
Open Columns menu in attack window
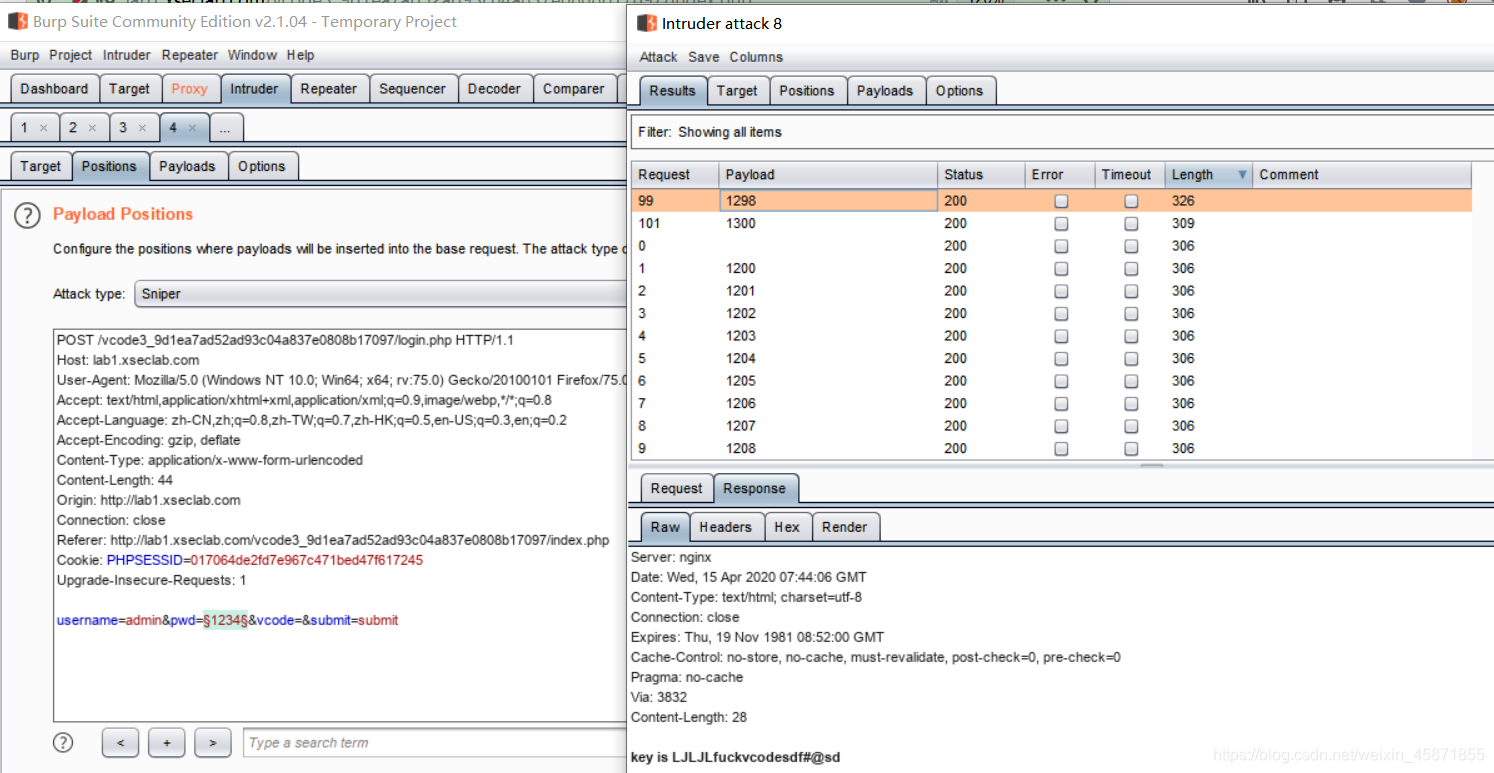[756, 57]
